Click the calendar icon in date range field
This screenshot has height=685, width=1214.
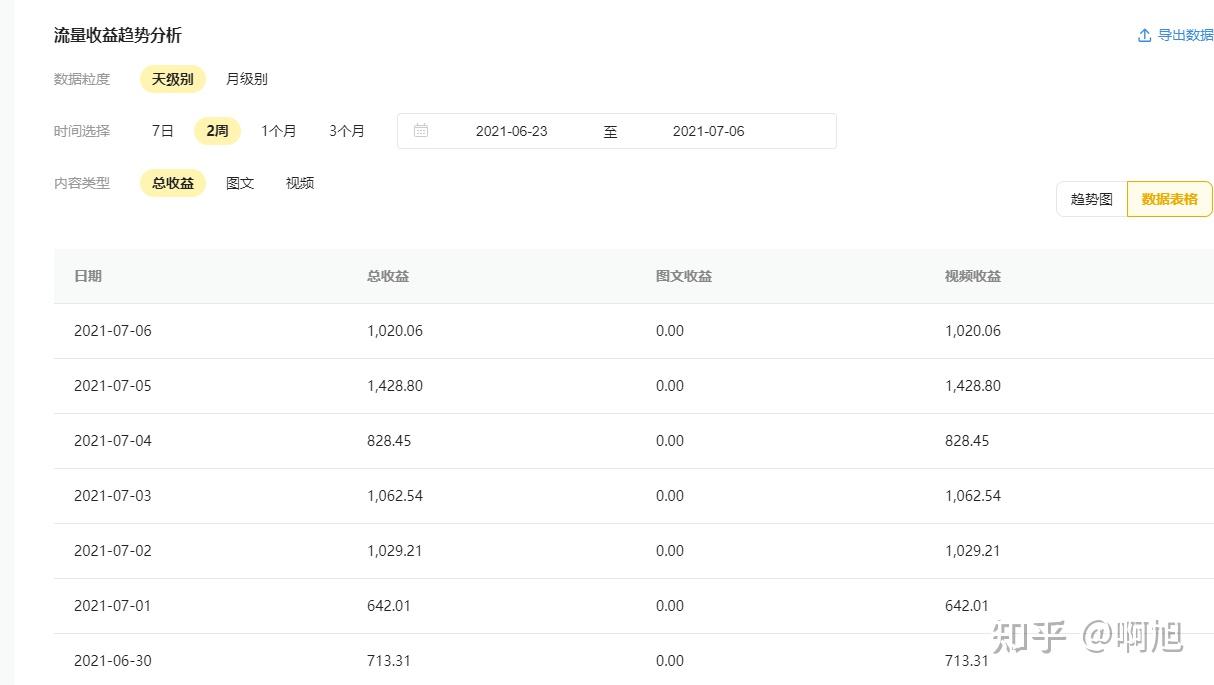click(x=421, y=131)
